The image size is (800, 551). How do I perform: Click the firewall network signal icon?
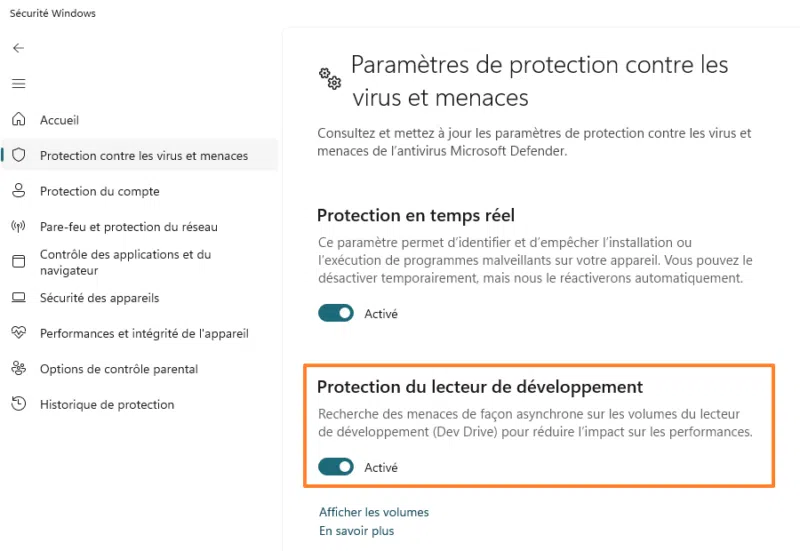click(18, 227)
